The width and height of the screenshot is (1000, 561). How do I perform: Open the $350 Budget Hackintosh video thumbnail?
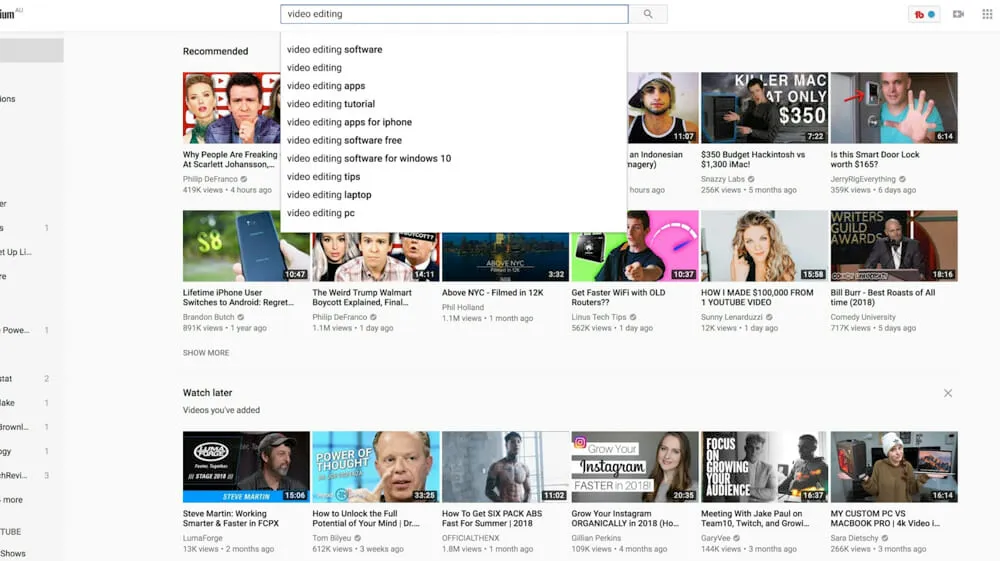(x=764, y=107)
